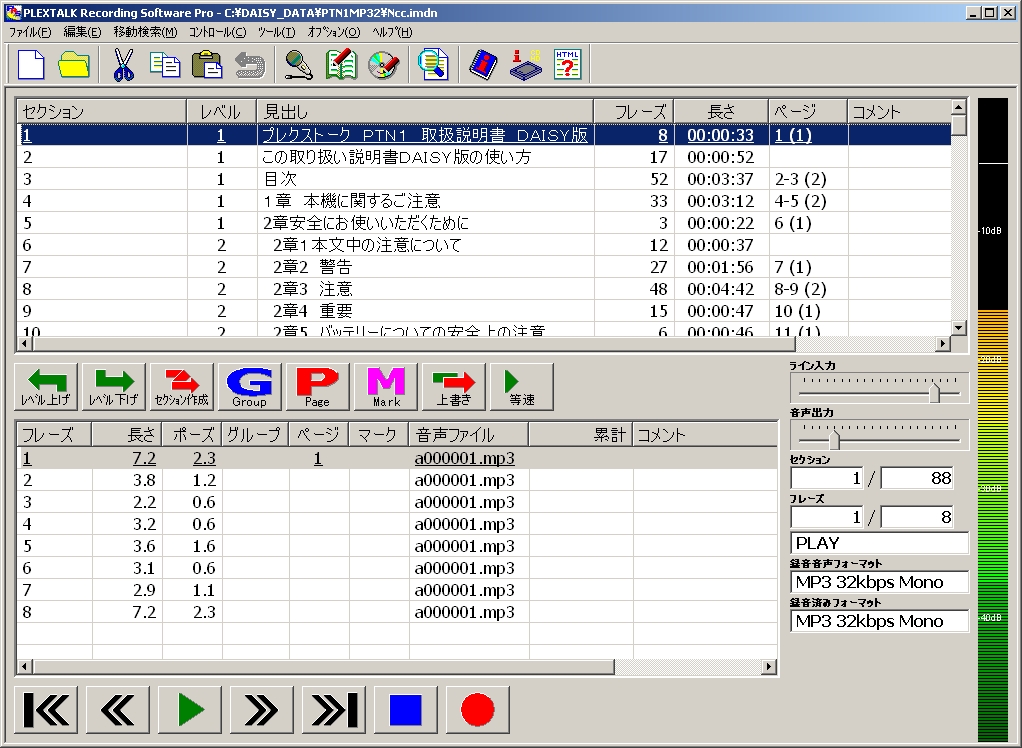Start recording with the red circle button
Viewport: 1022px width, 748px height.
478,710
